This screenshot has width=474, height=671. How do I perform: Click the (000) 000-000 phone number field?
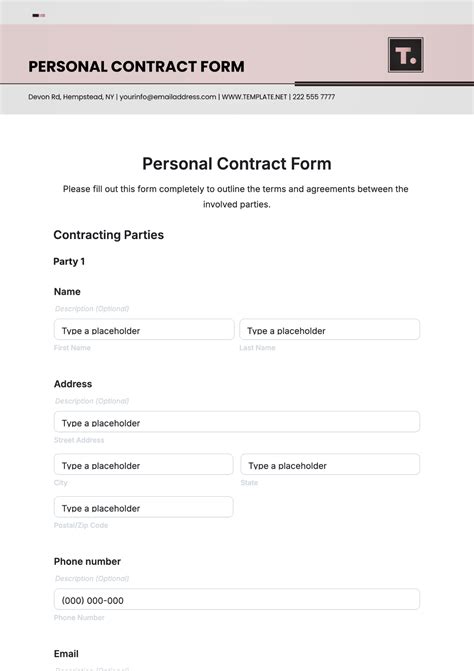coord(237,600)
